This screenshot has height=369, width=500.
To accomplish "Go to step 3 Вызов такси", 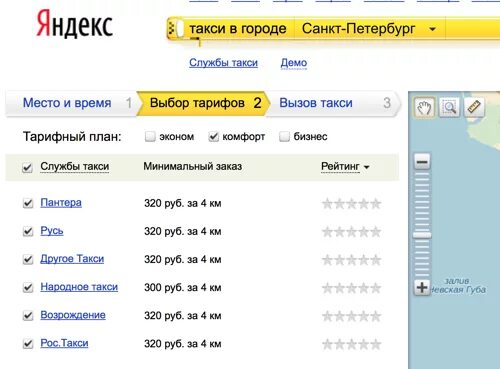I will [333, 103].
